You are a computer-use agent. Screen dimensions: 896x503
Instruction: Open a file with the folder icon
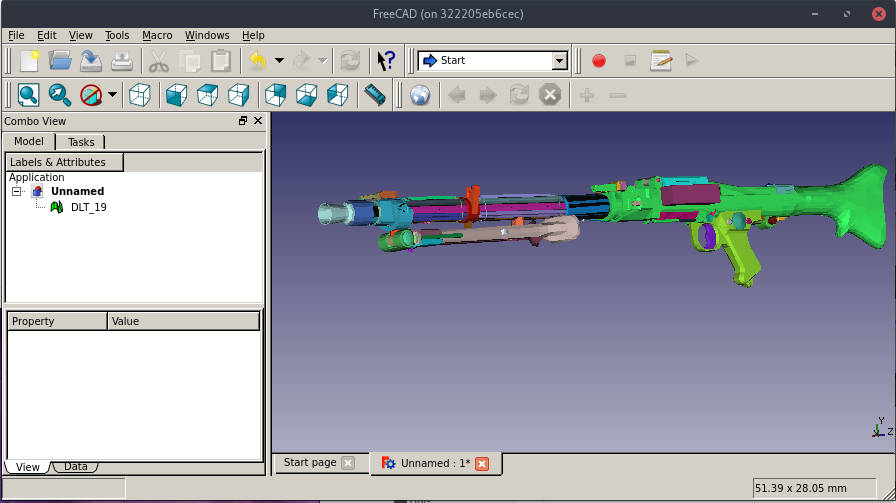click(60, 61)
